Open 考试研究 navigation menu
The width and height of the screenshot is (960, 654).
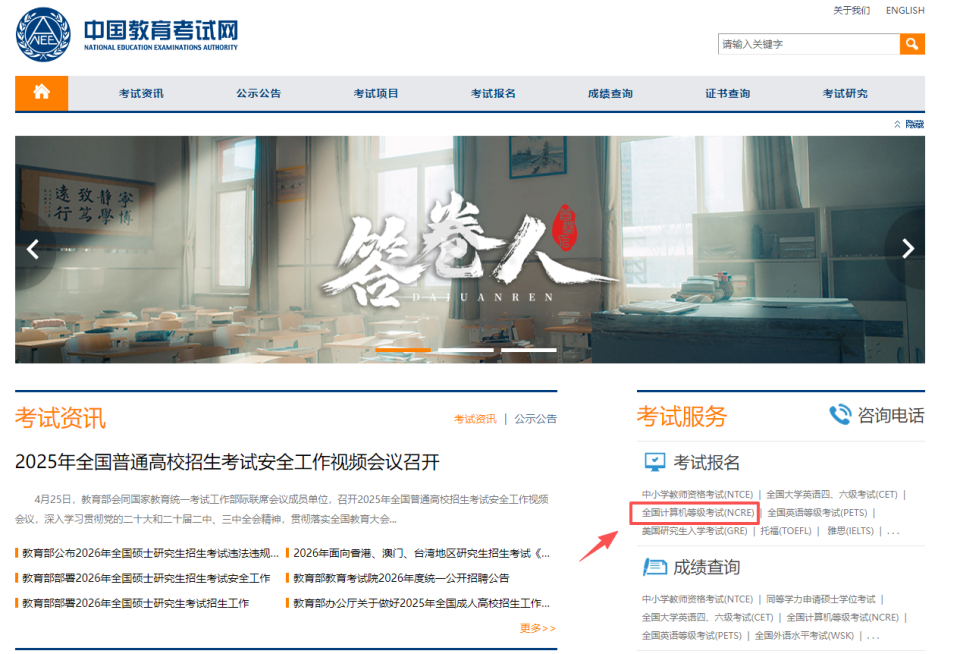(x=845, y=94)
